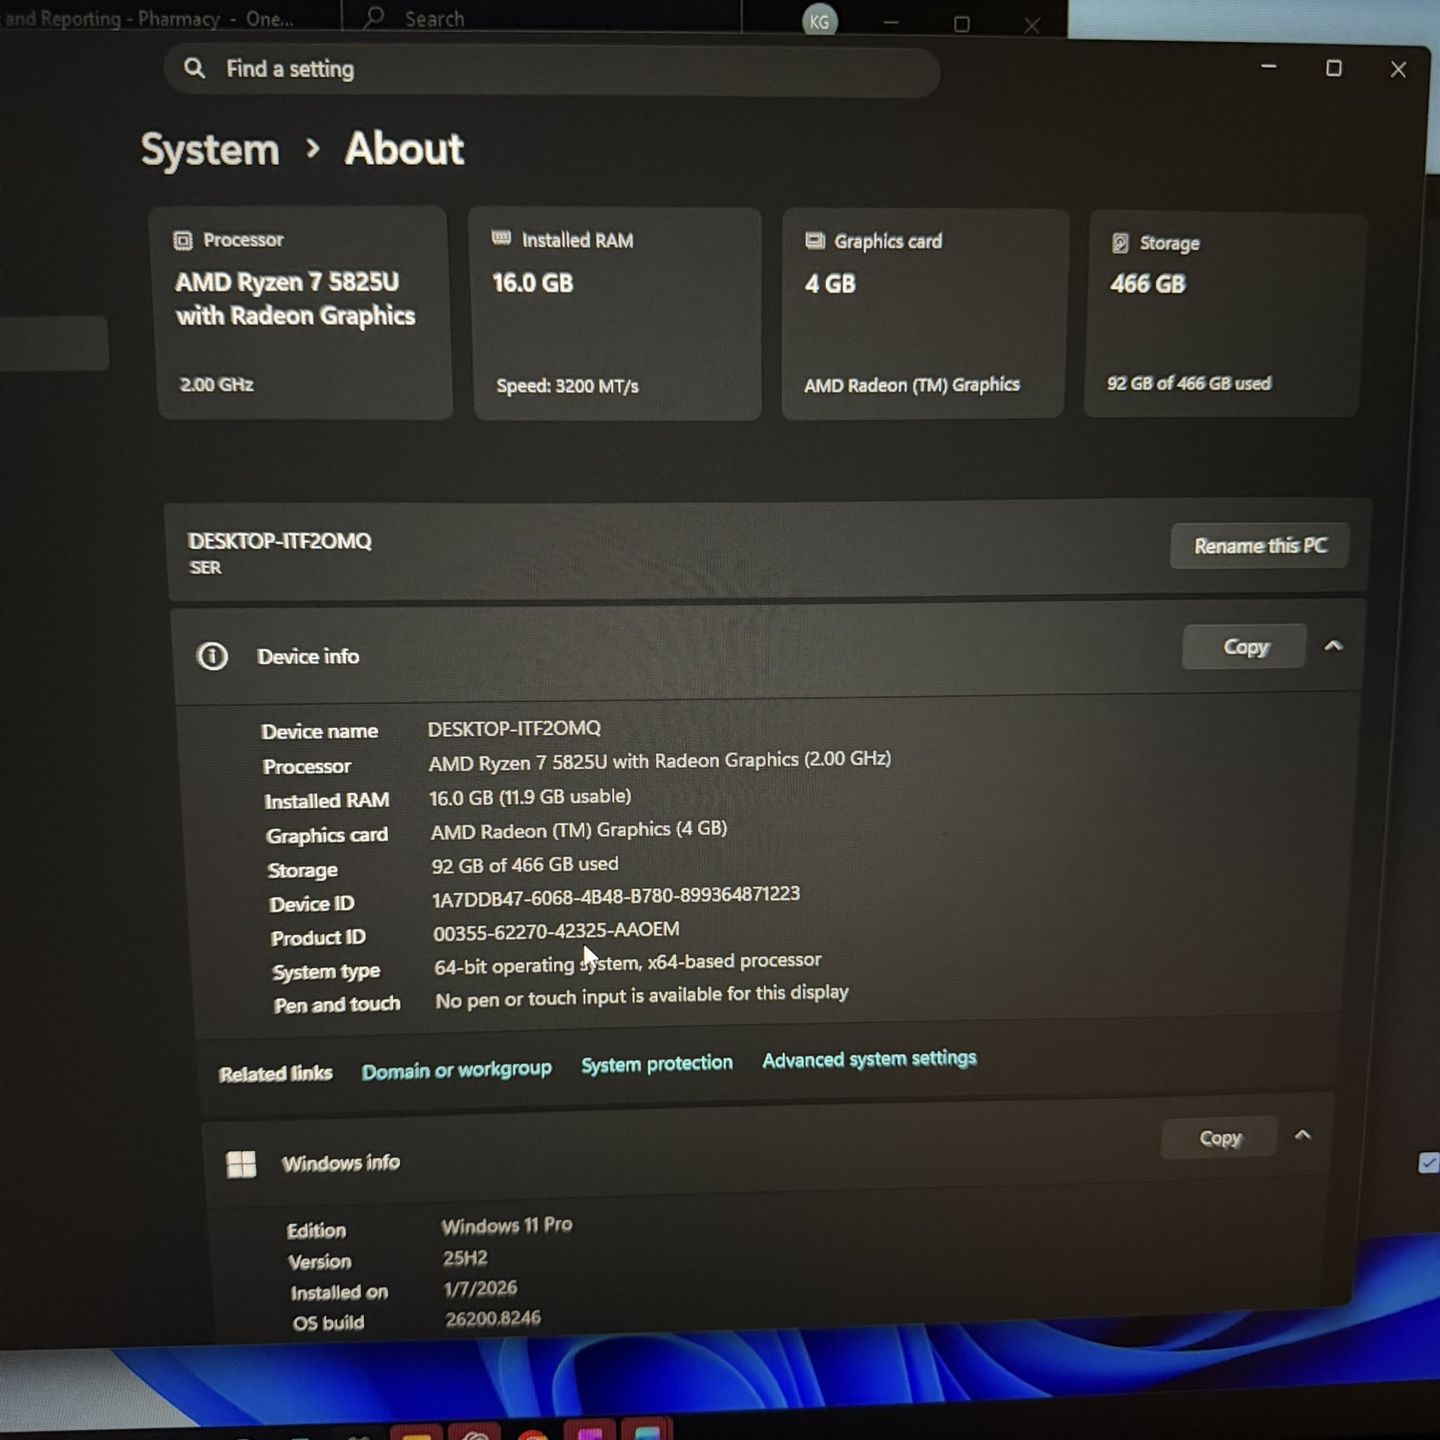Viewport: 1440px width, 1440px height.
Task: Open the 92 GB of 466 GB used Storage card text
Action: coord(1189,383)
